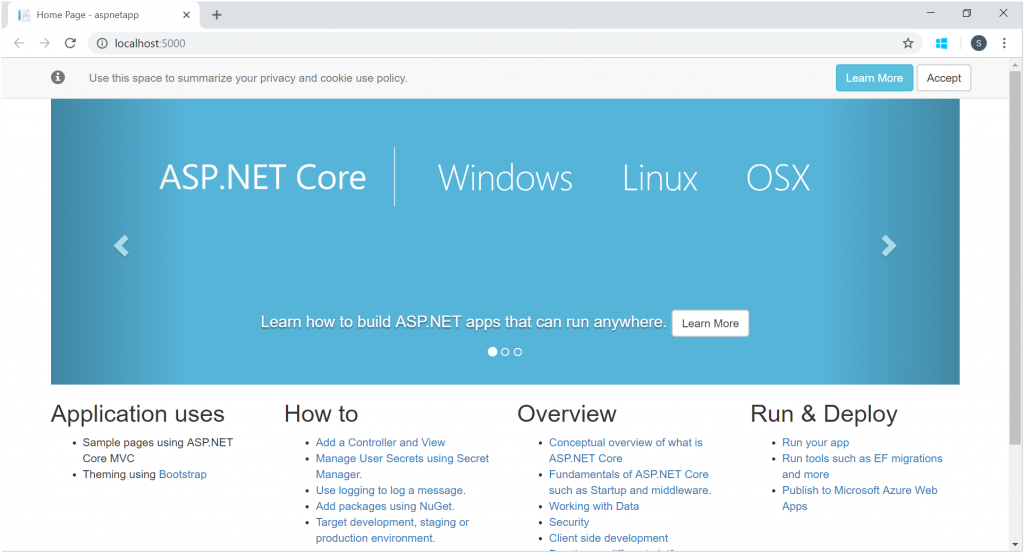Open the Windows extension icon in toolbar
1024x553 pixels.
pos(941,43)
